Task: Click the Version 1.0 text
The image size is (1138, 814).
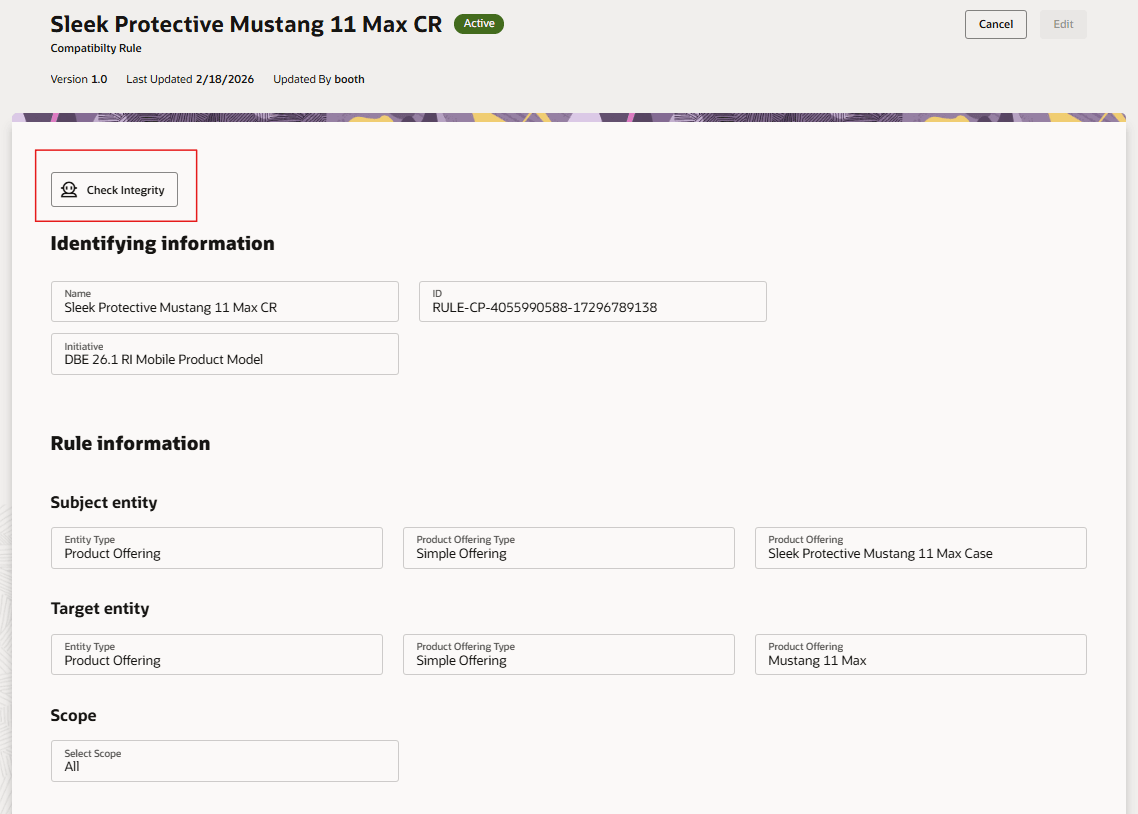Action: coord(78,79)
